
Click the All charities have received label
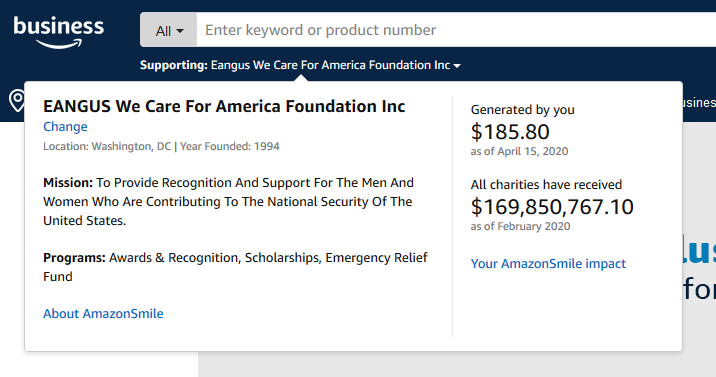pos(546,184)
